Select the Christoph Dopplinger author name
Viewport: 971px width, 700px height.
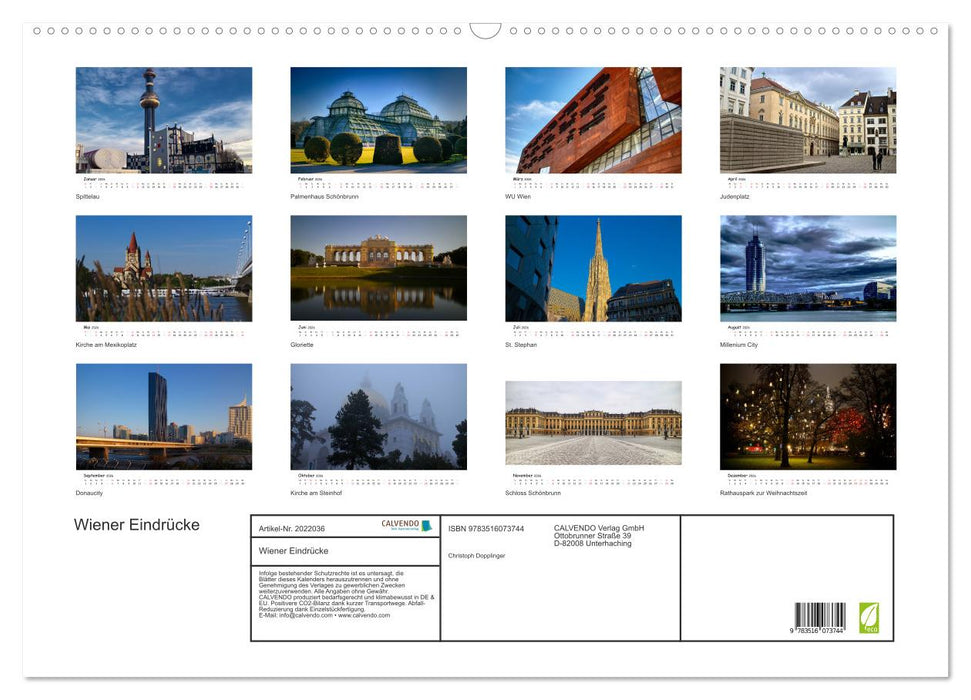click(x=476, y=555)
